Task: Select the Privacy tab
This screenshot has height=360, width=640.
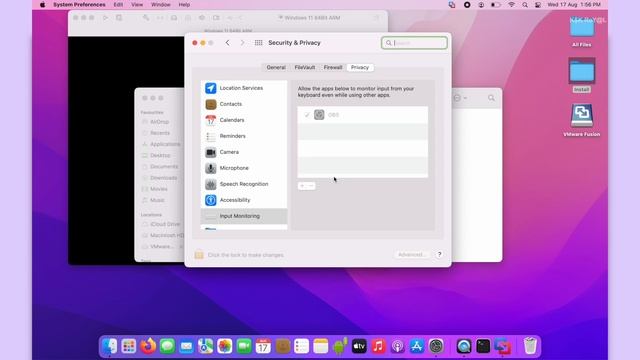Action: coord(360,67)
